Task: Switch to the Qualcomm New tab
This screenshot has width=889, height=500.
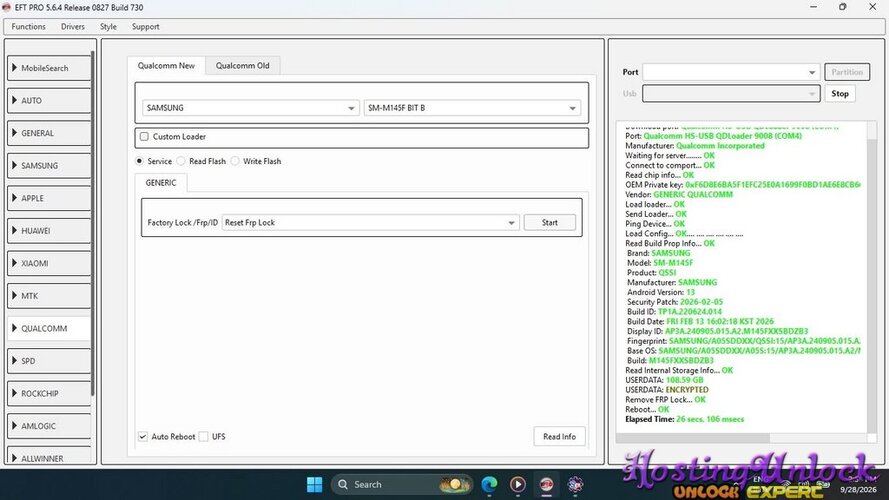Action: (166, 66)
